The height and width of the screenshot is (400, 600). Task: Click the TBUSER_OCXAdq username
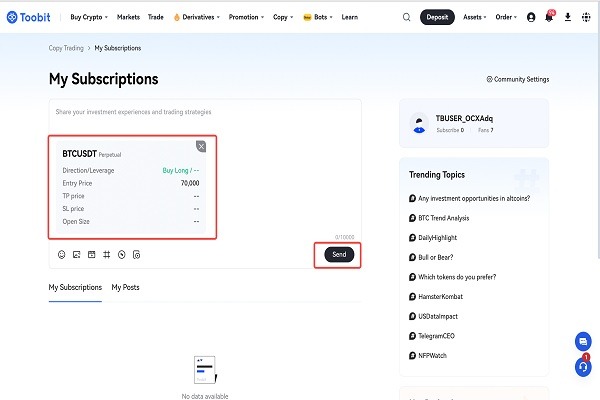point(464,118)
